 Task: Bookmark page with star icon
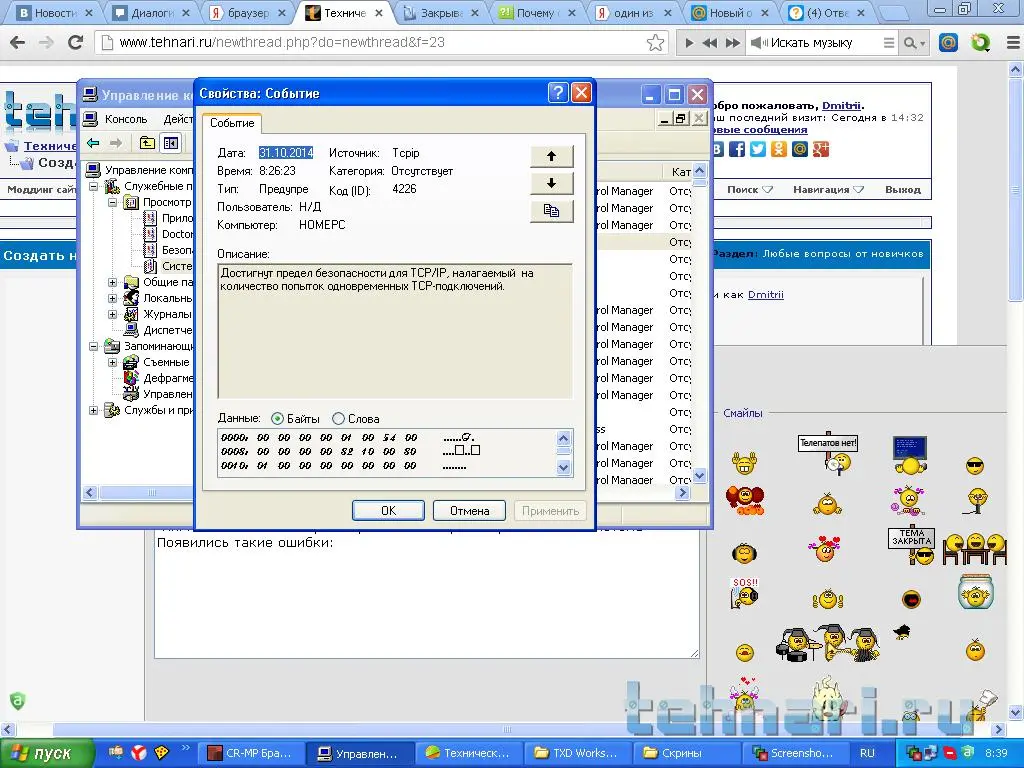pyautogui.click(x=655, y=43)
